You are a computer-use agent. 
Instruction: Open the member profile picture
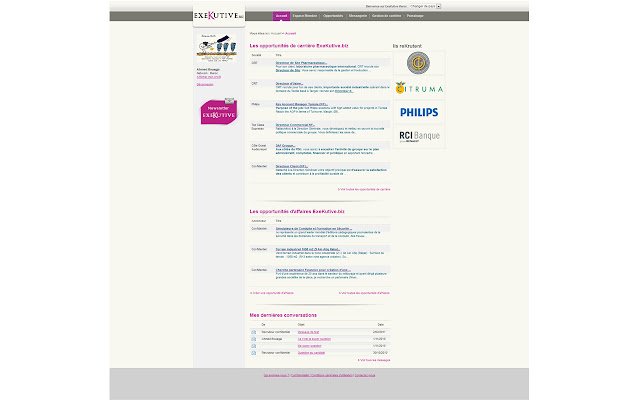(216, 48)
